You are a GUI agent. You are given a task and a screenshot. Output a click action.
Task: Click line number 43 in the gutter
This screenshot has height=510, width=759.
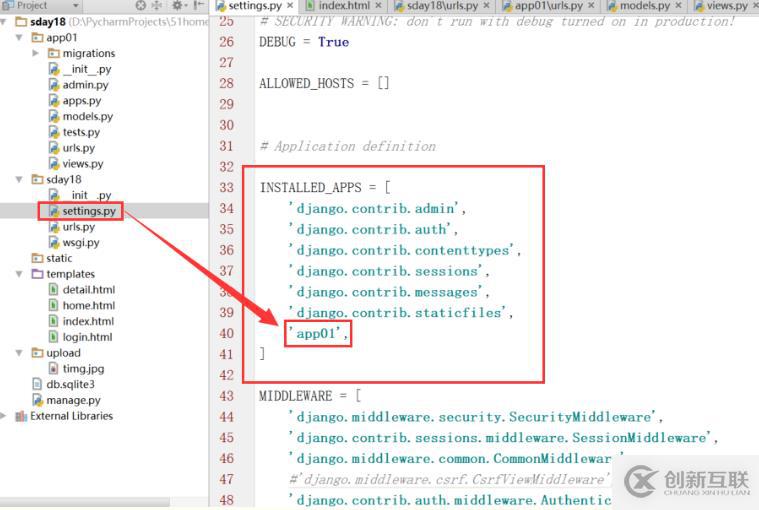[x=227, y=396]
